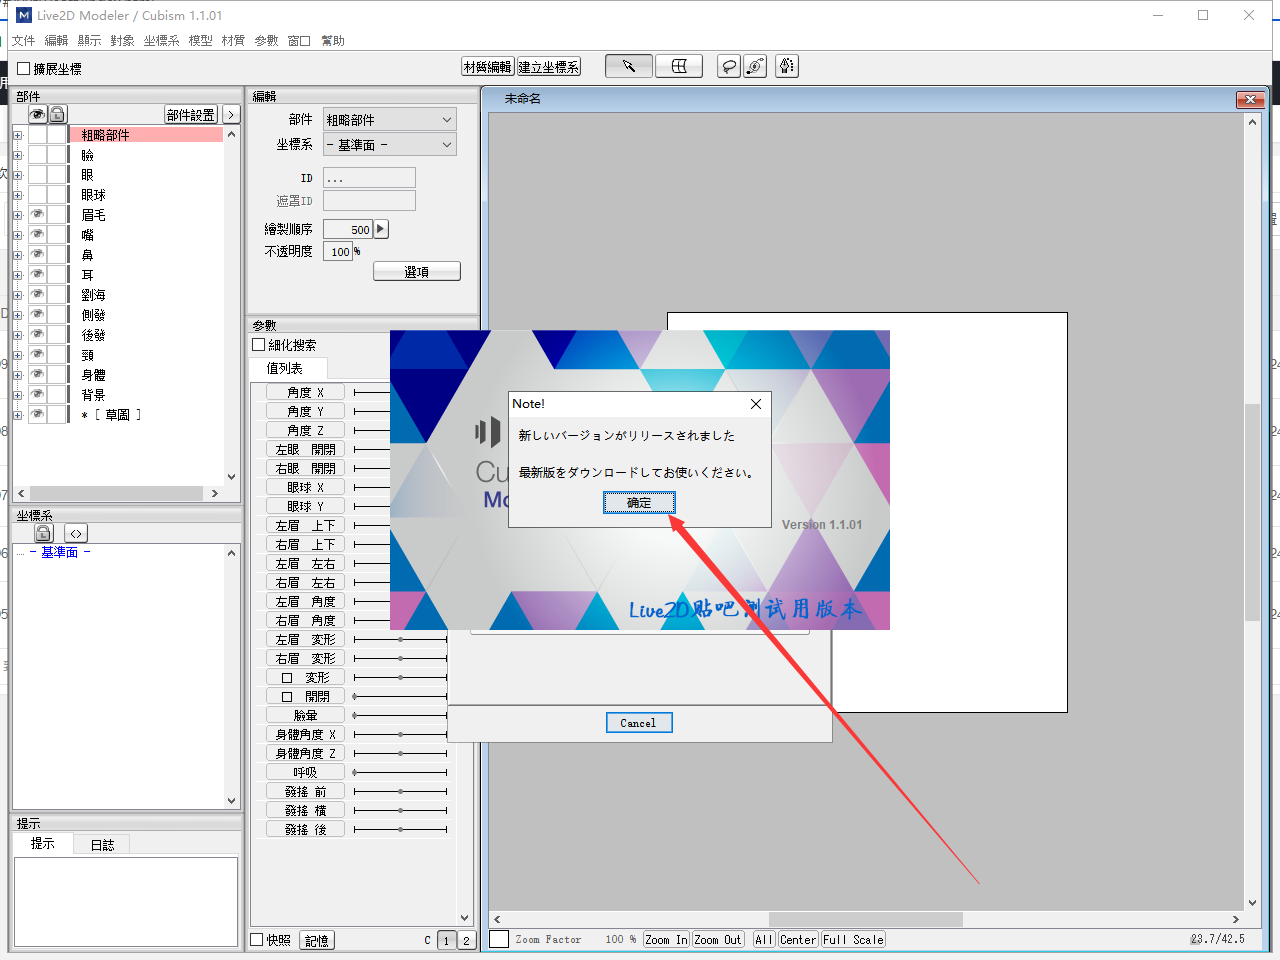Click the 建立坐標系 button
The image size is (1280, 960).
(x=548, y=67)
